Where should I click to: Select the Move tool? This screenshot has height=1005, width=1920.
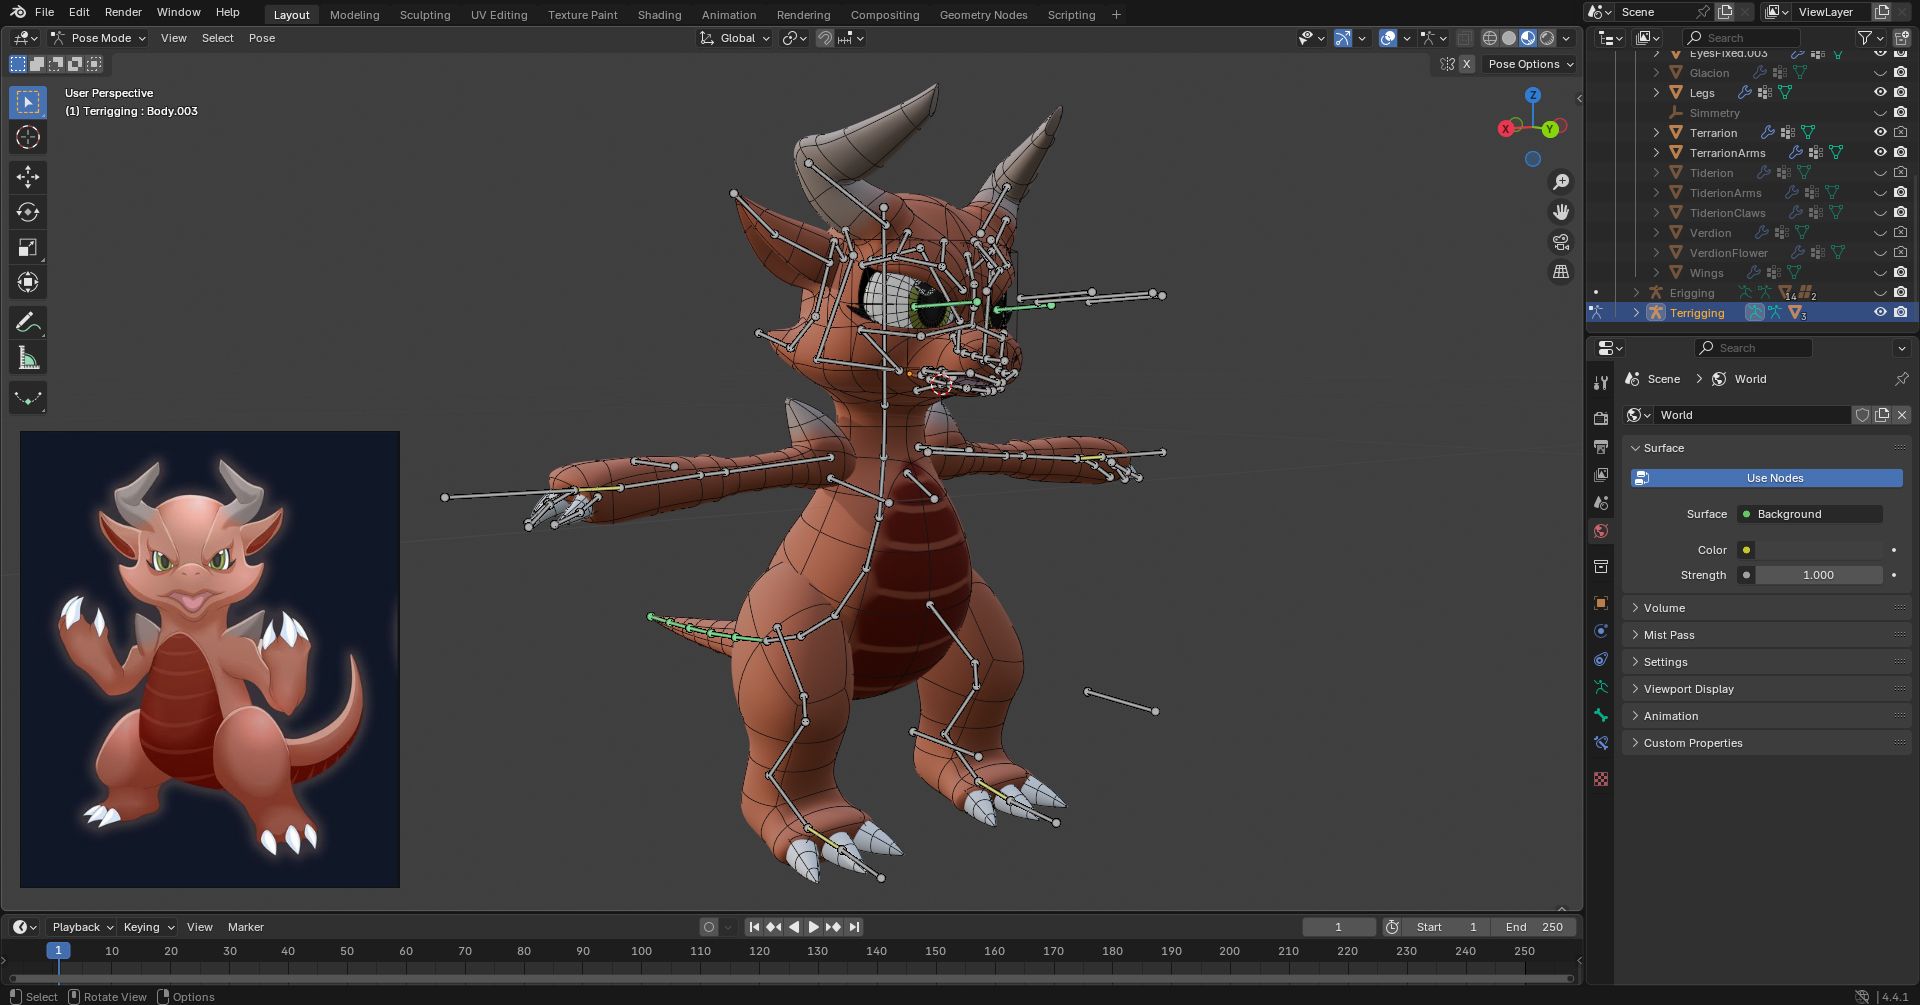click(x=28, y=177)
